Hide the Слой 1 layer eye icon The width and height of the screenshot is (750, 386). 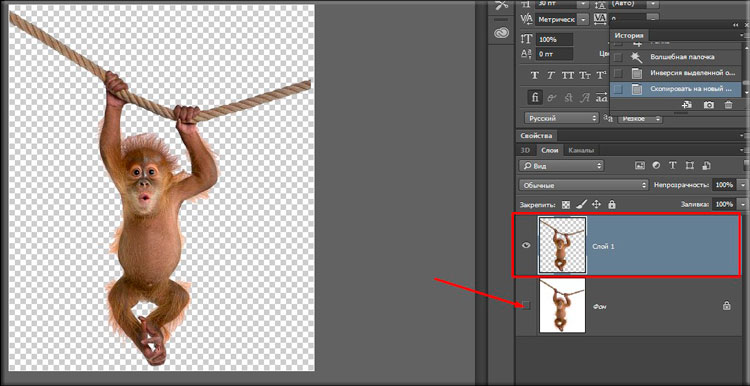coord(526,245)
